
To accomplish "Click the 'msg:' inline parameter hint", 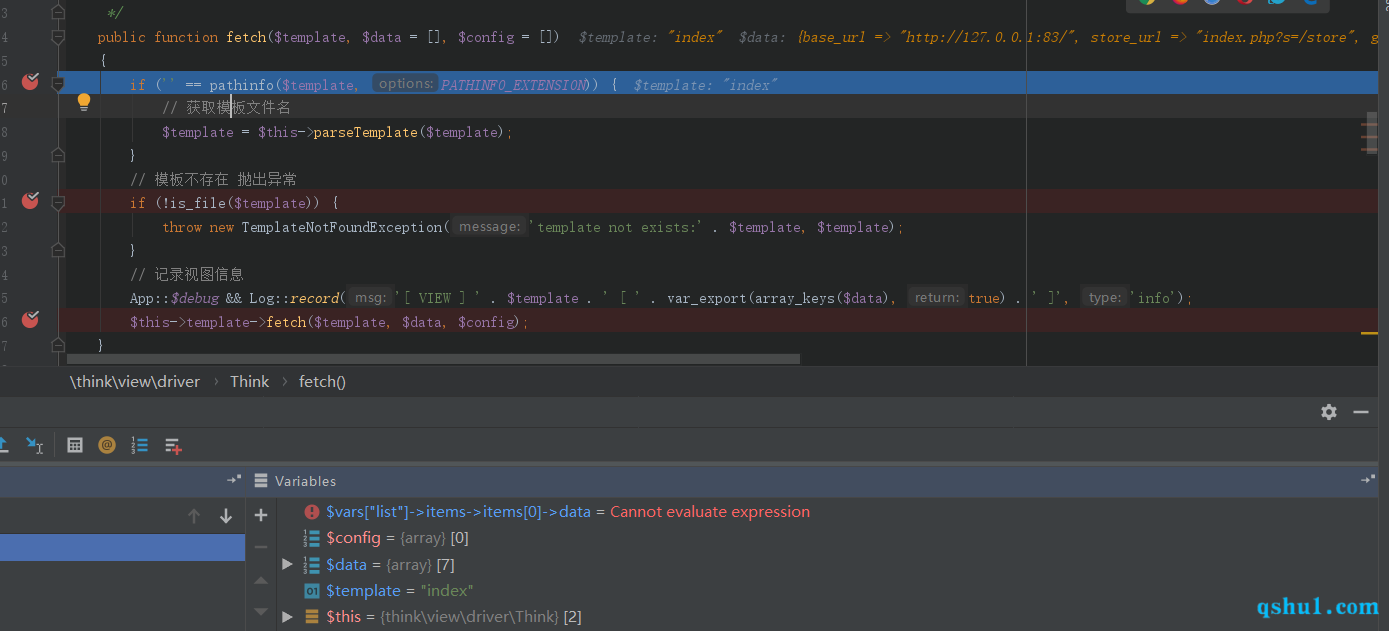I will coord(371,297).
